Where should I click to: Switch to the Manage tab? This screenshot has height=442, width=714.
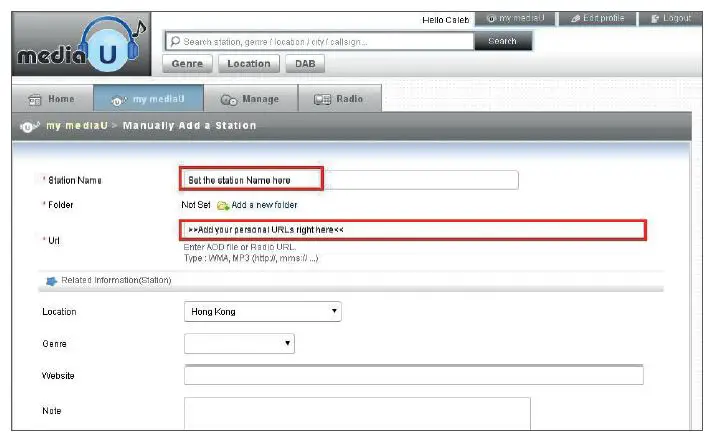[x=250, y=98]
